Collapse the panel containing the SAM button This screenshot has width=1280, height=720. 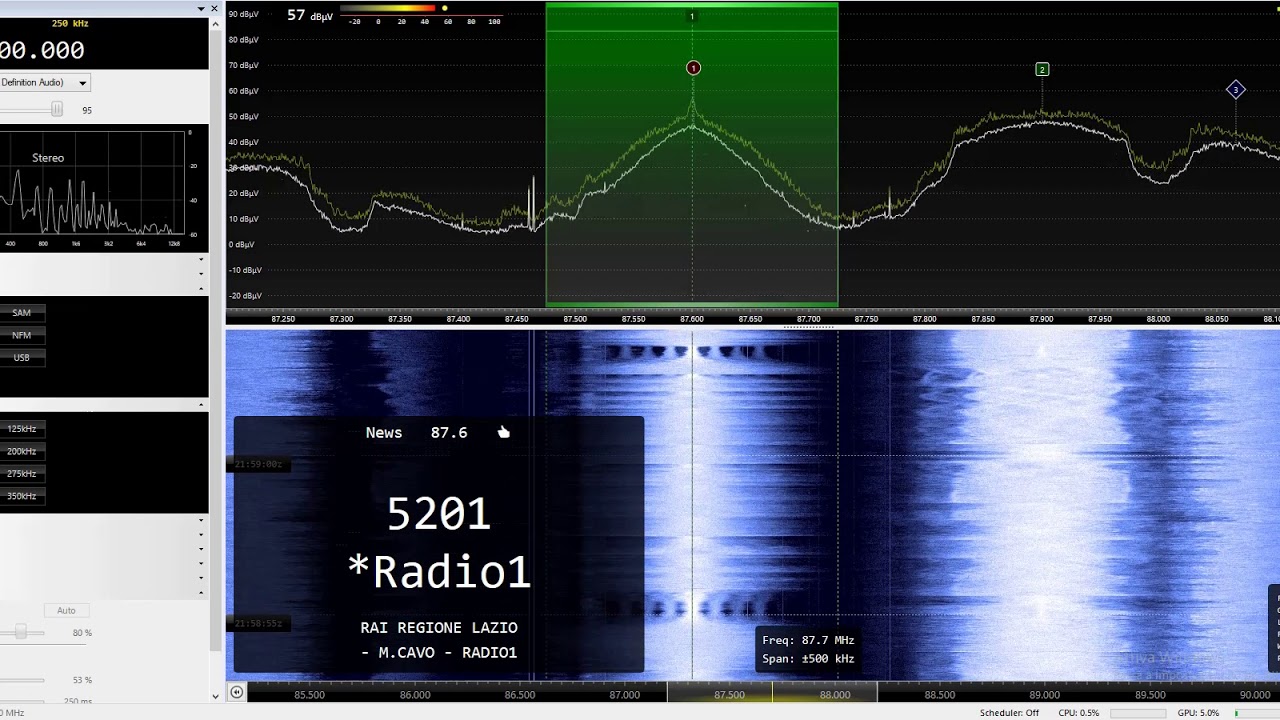pyautogui.click(x=201, y=289)
